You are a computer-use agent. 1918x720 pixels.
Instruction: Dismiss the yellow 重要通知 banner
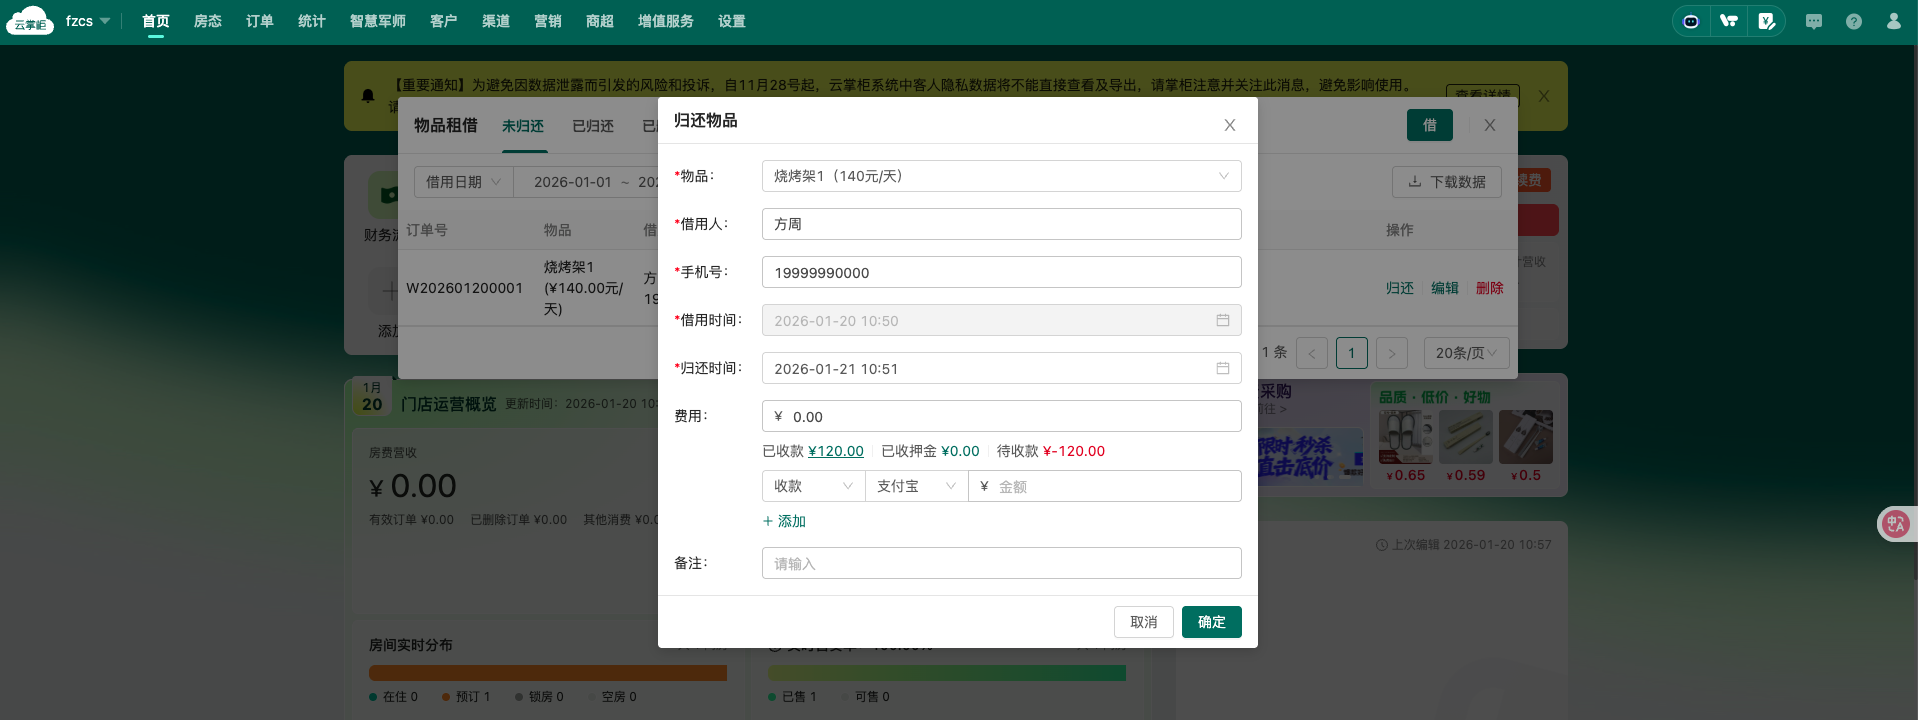point(1544,96)
